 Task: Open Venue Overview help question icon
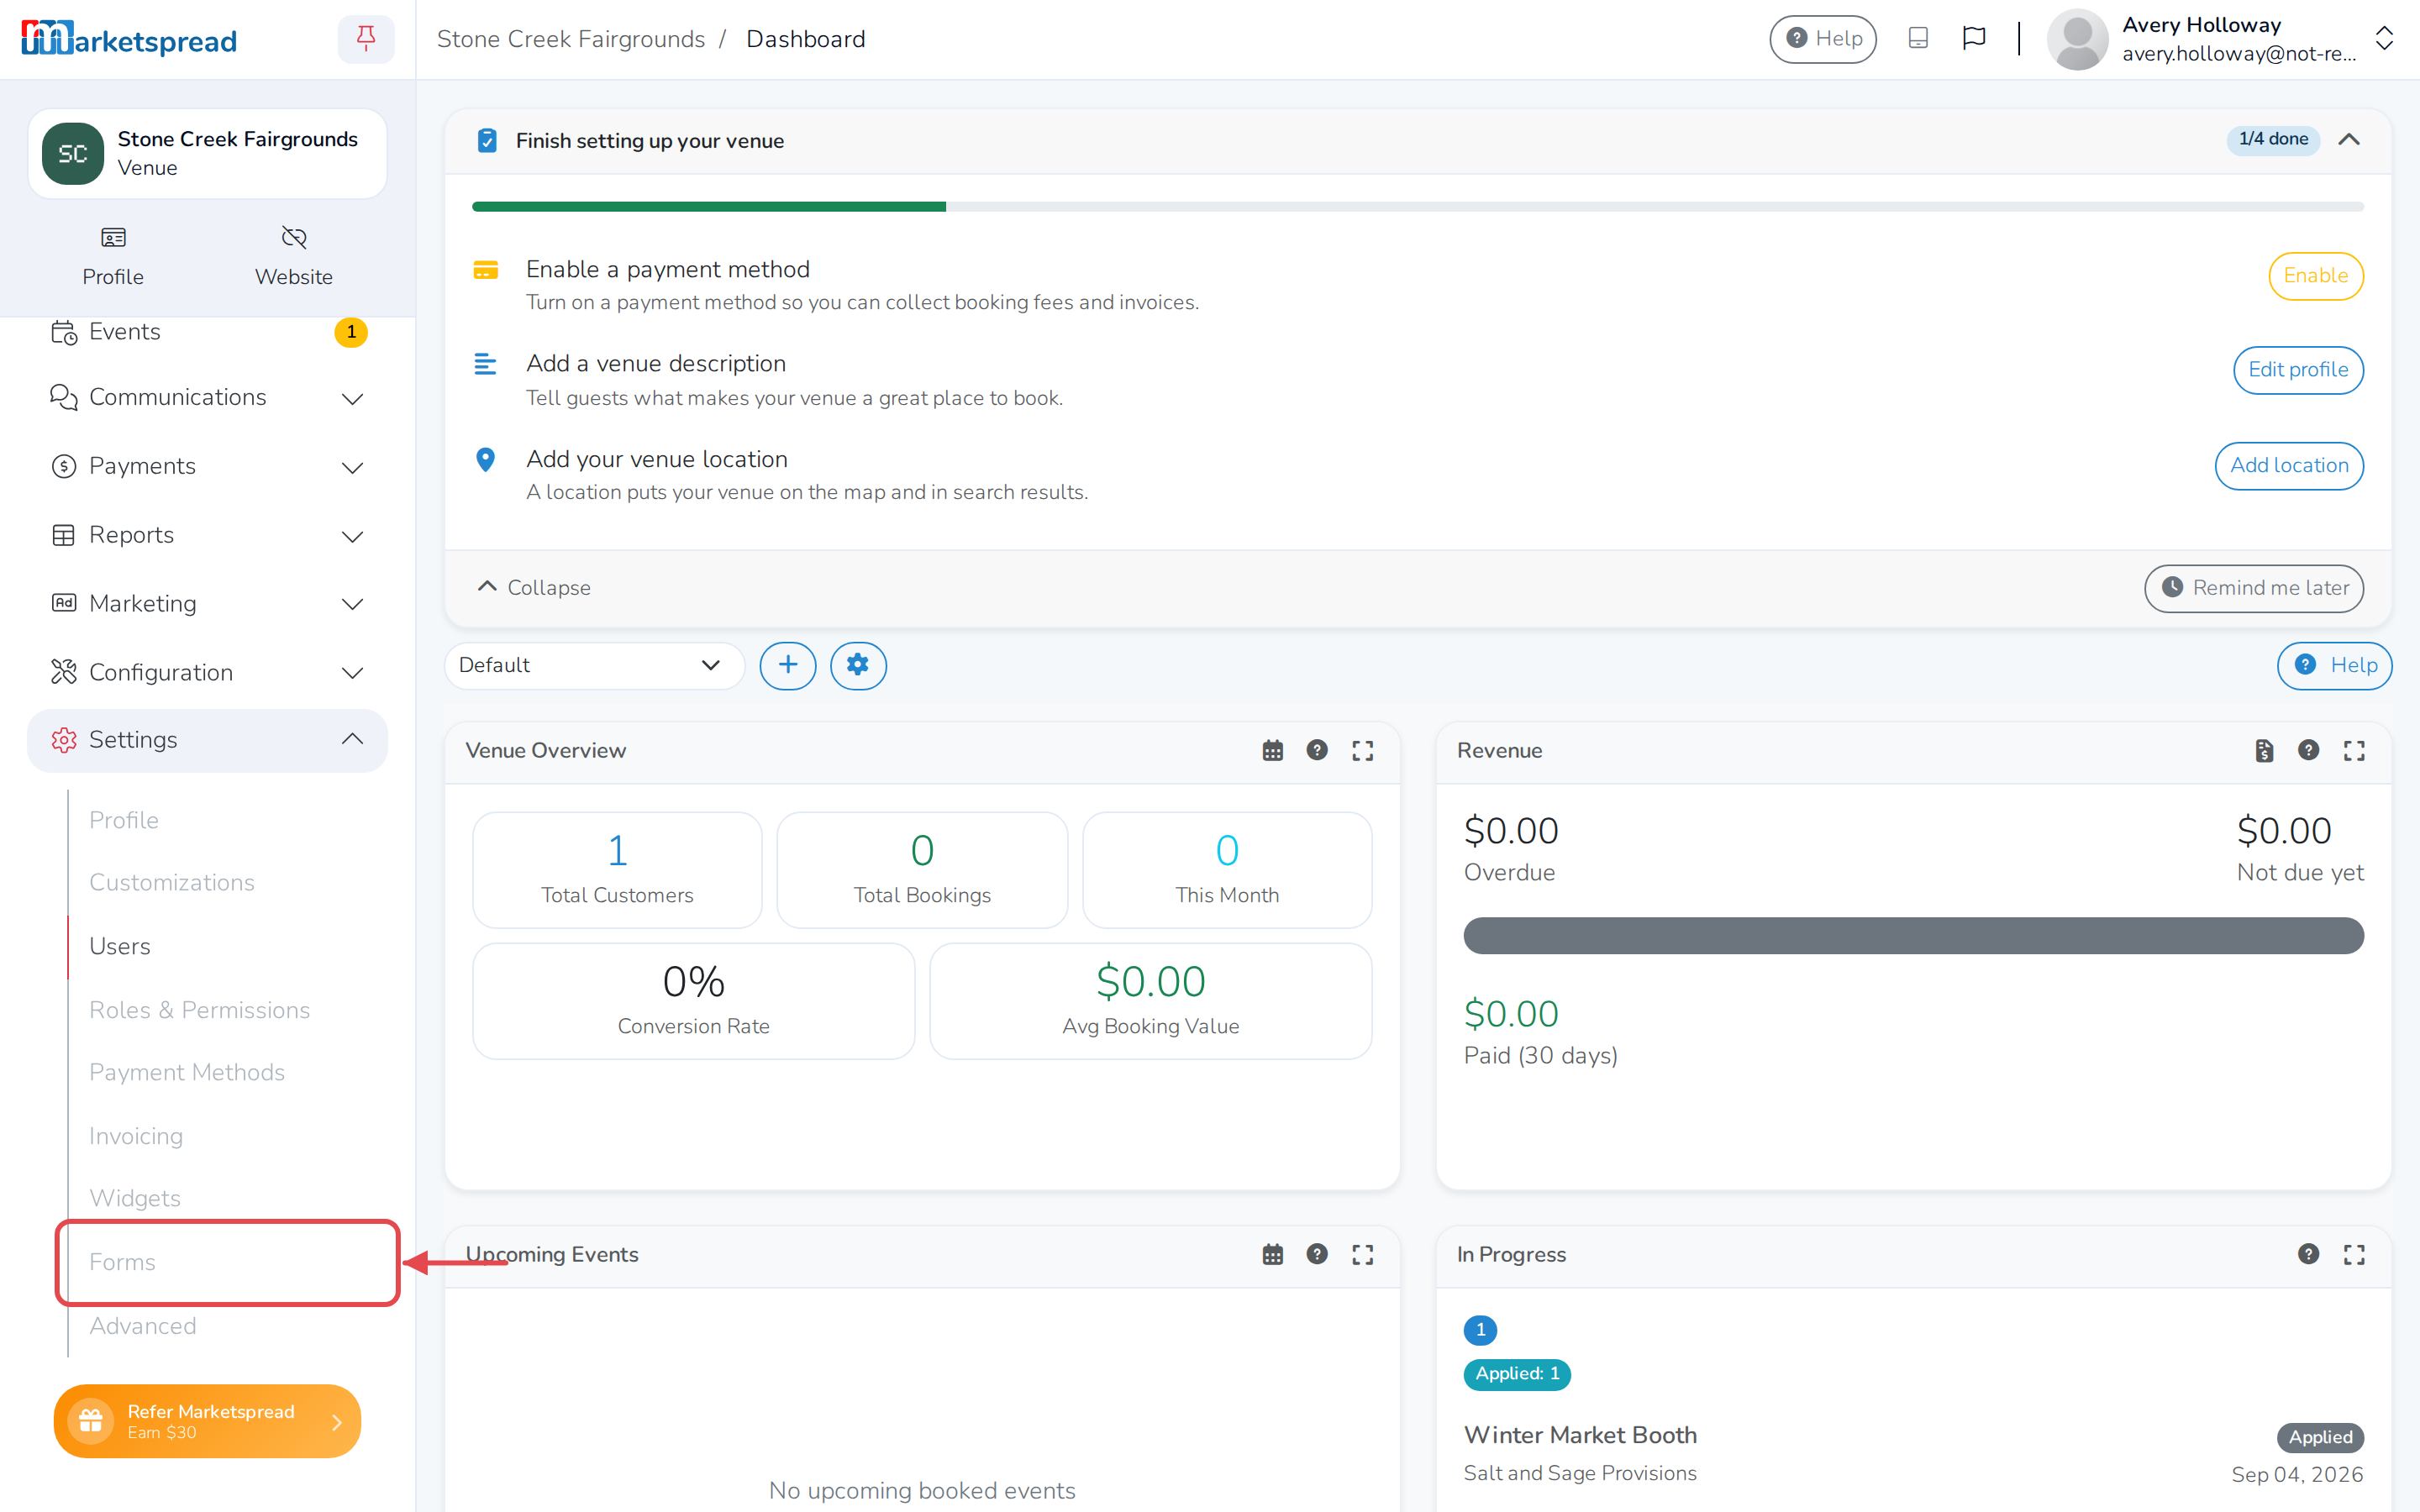[x=1317, y=751]
